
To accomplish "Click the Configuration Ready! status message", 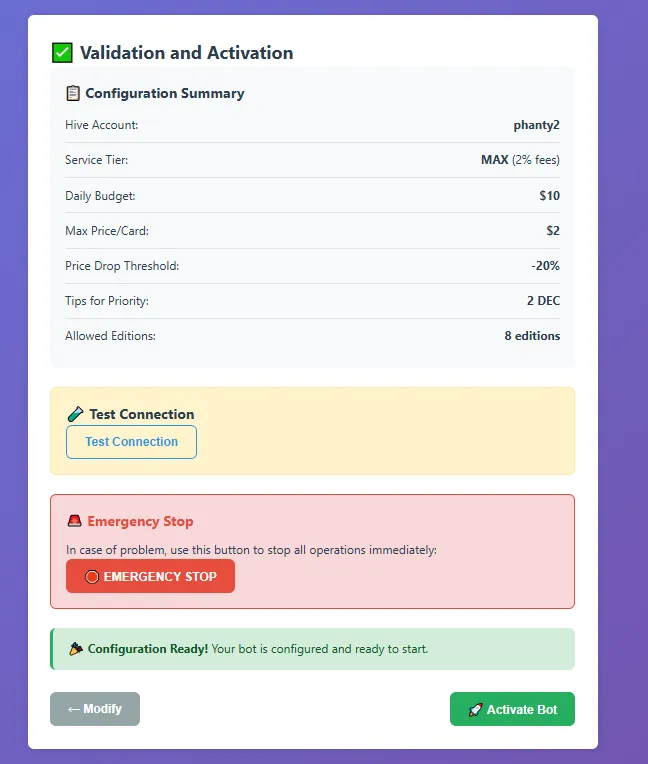I will [258, 649].
